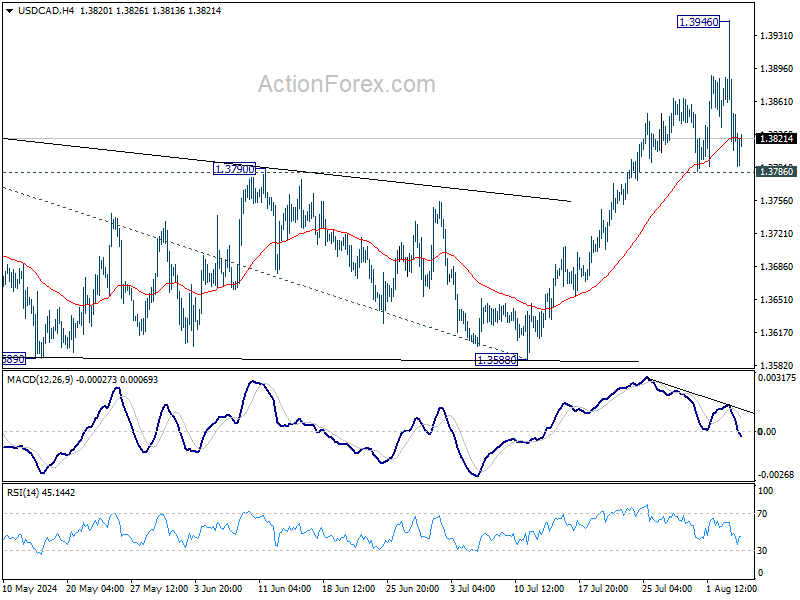Select the USDCAD,H4 symbol title text
Screen dimensions: 800x600
46,11
